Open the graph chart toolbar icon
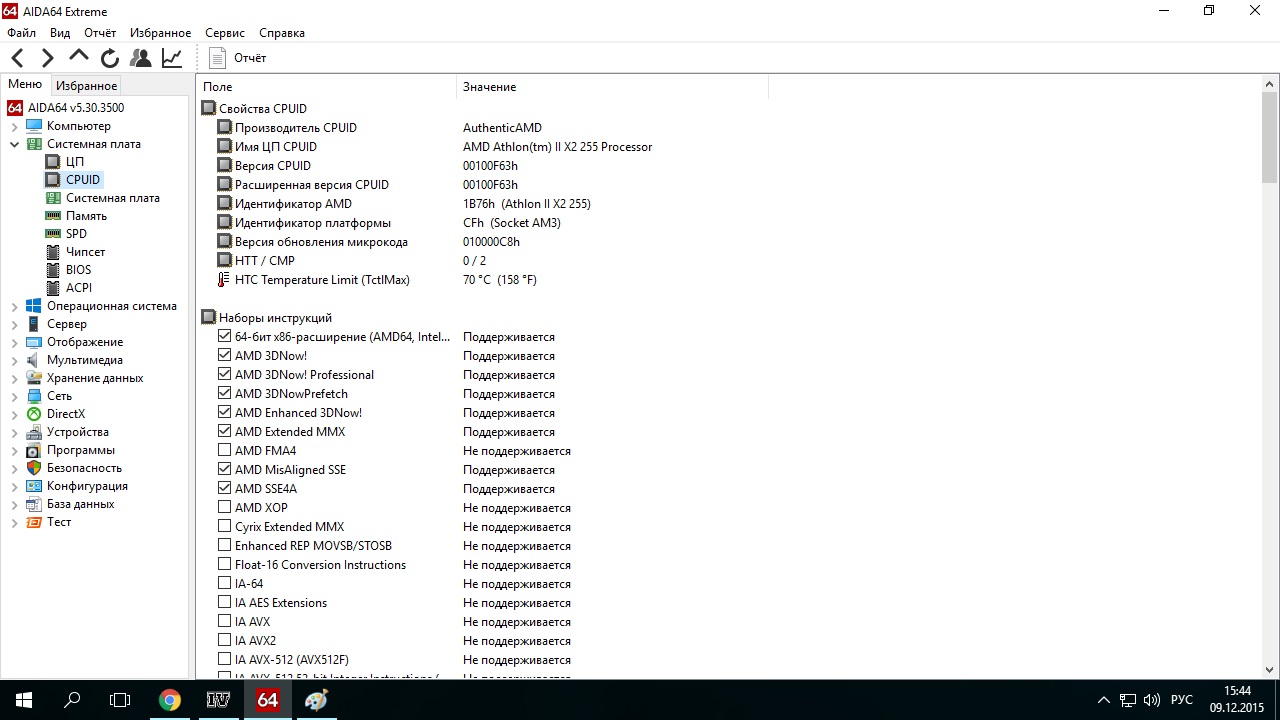 172,58
